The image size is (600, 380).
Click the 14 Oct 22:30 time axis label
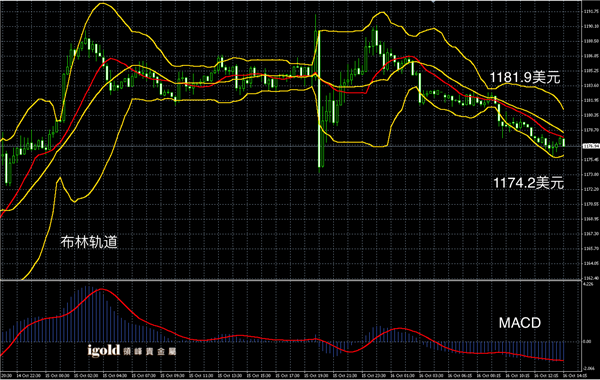pos(29,375)
